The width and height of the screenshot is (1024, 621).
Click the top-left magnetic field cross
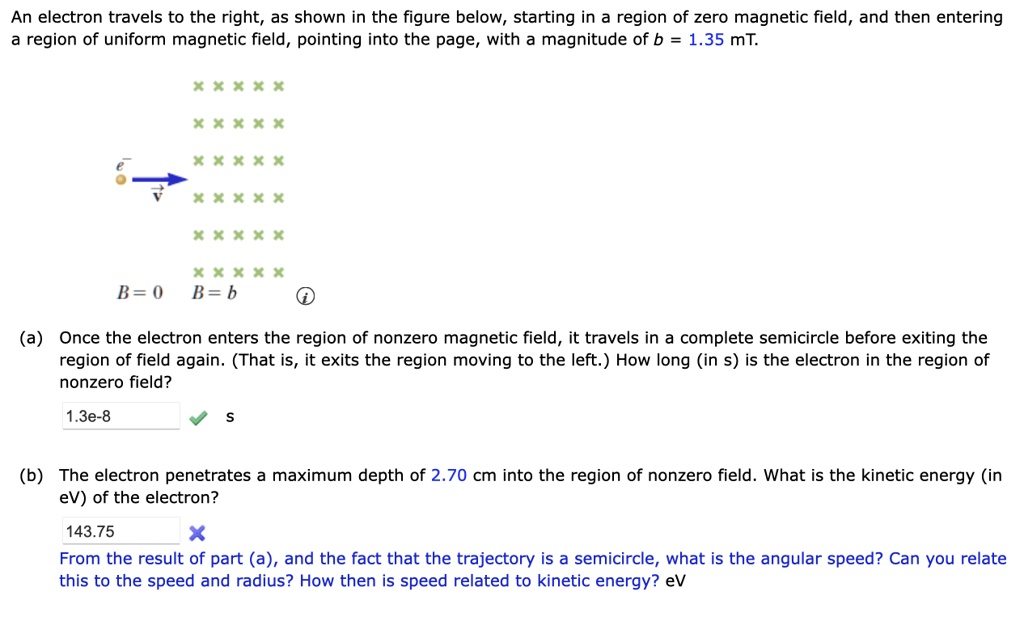tap(198, 86)
